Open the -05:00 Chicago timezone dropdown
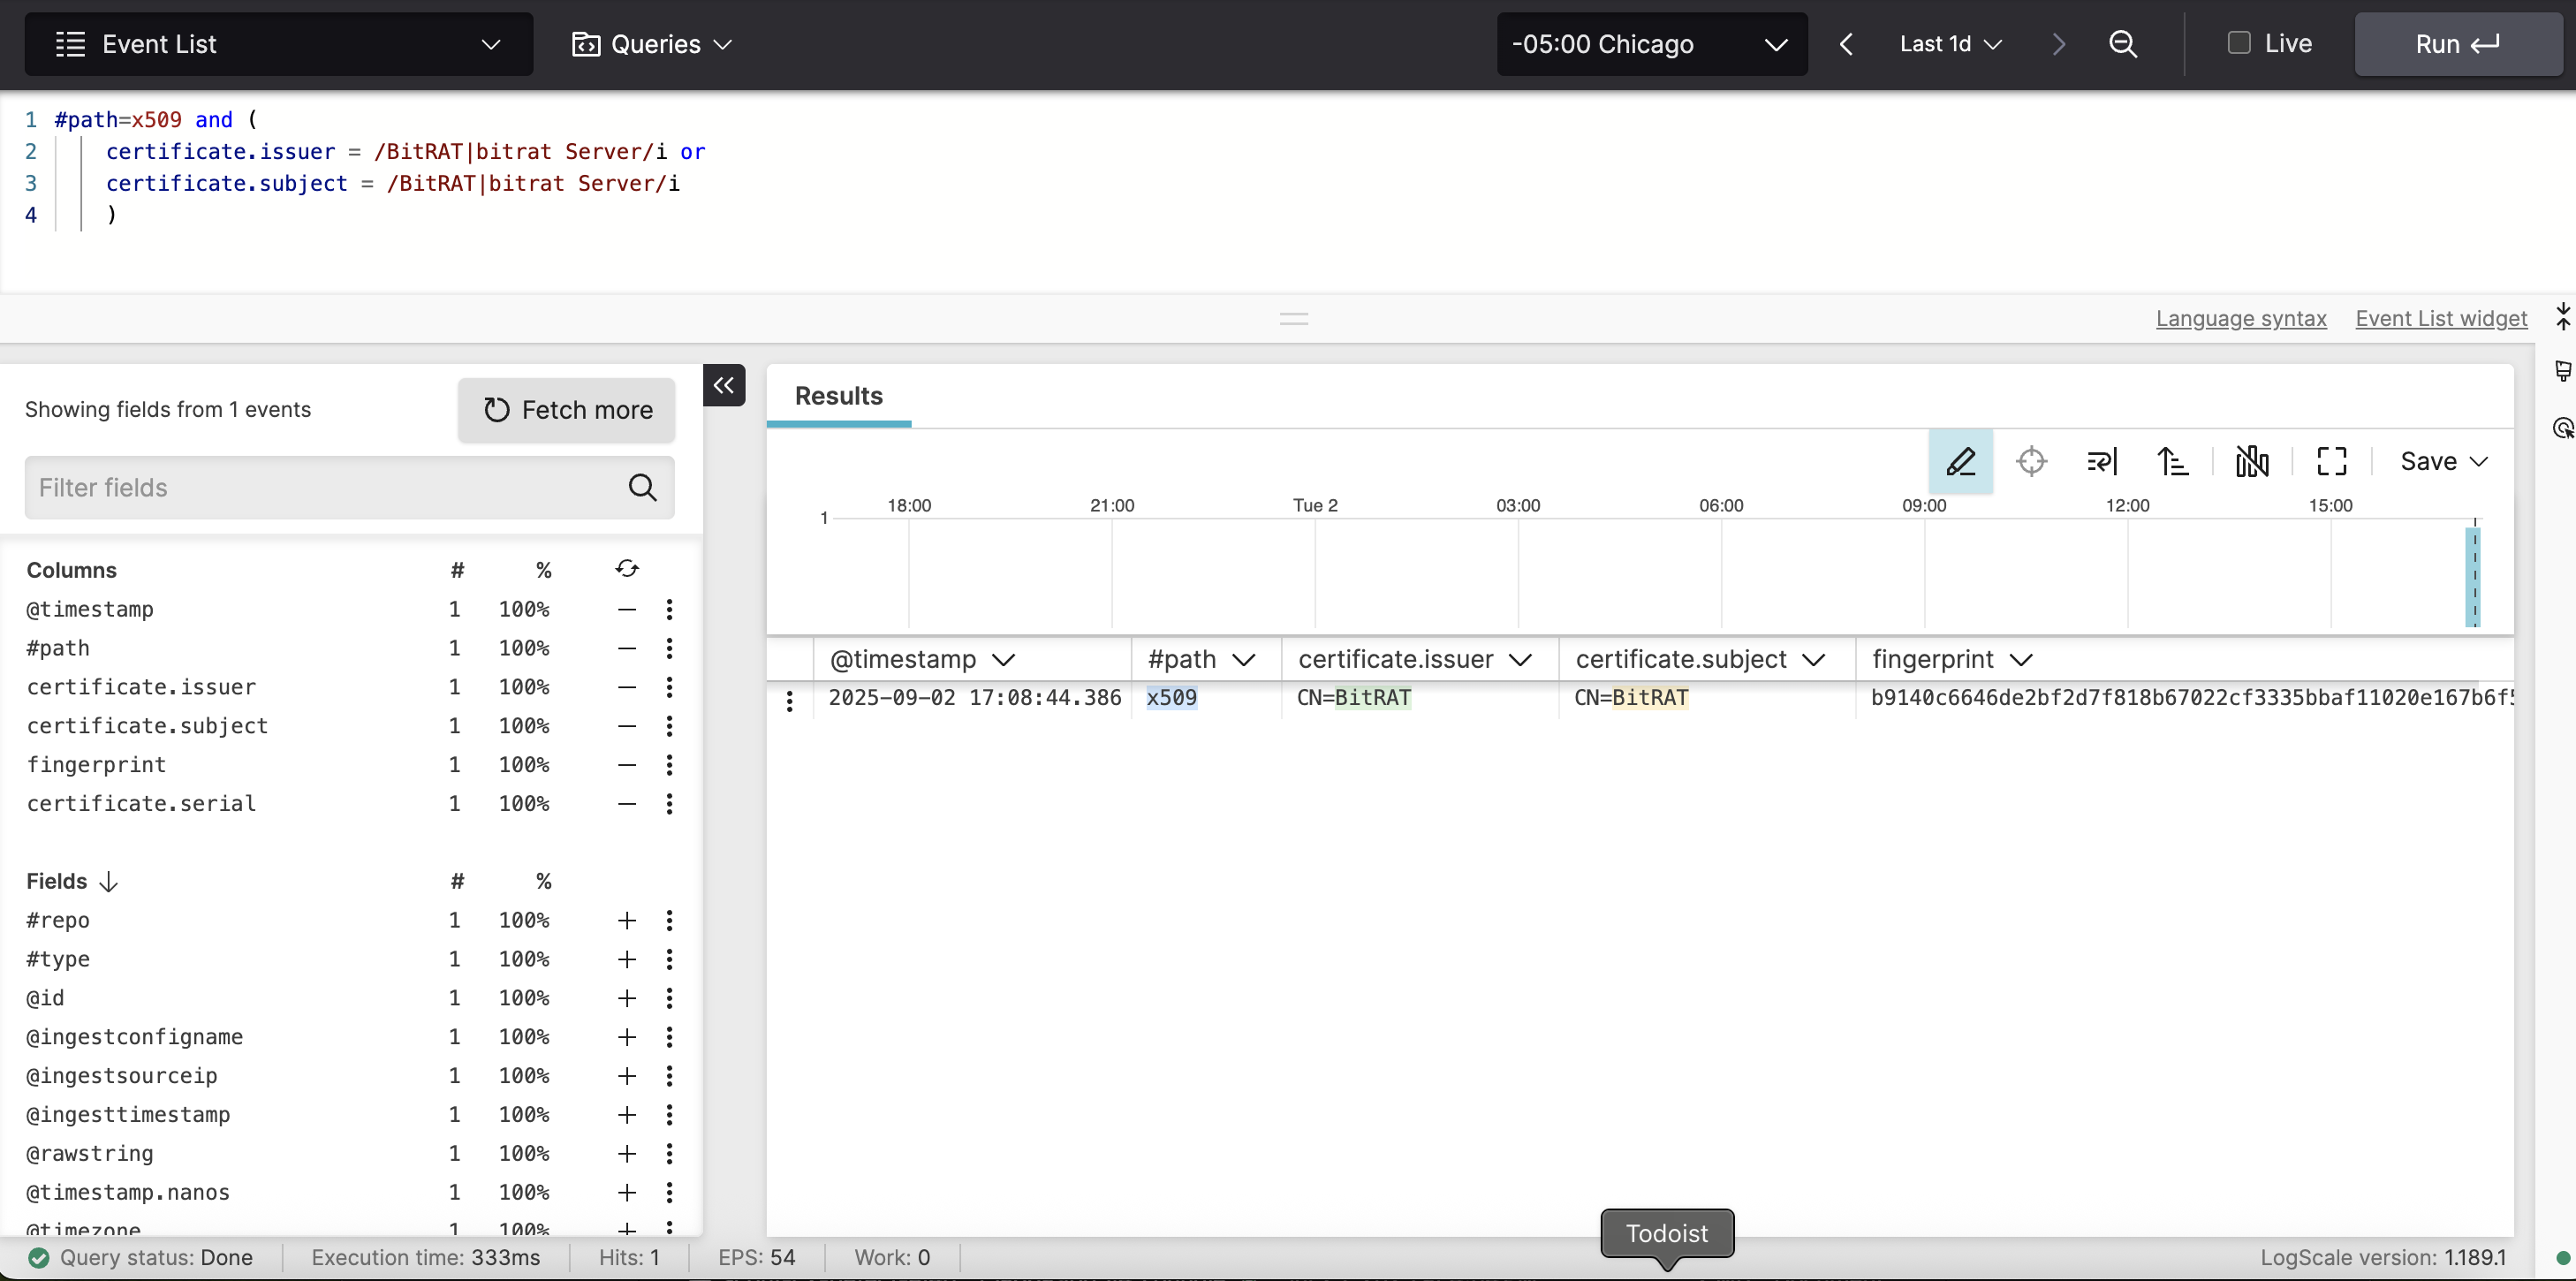Image resolution: width=2576 pixels, height=1281 pixels. 1651,44
